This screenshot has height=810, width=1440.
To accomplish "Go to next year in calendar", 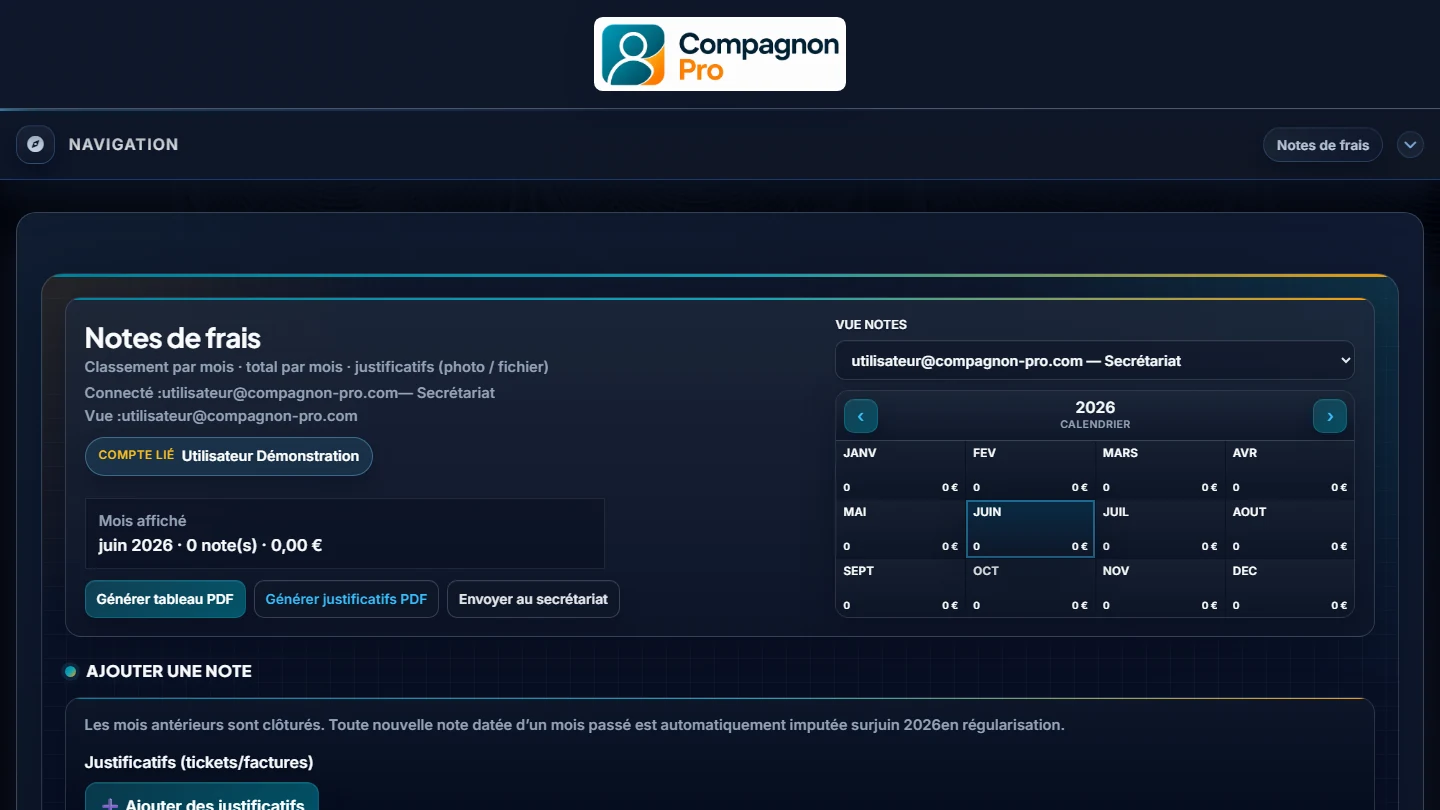I will (1330, 416).
